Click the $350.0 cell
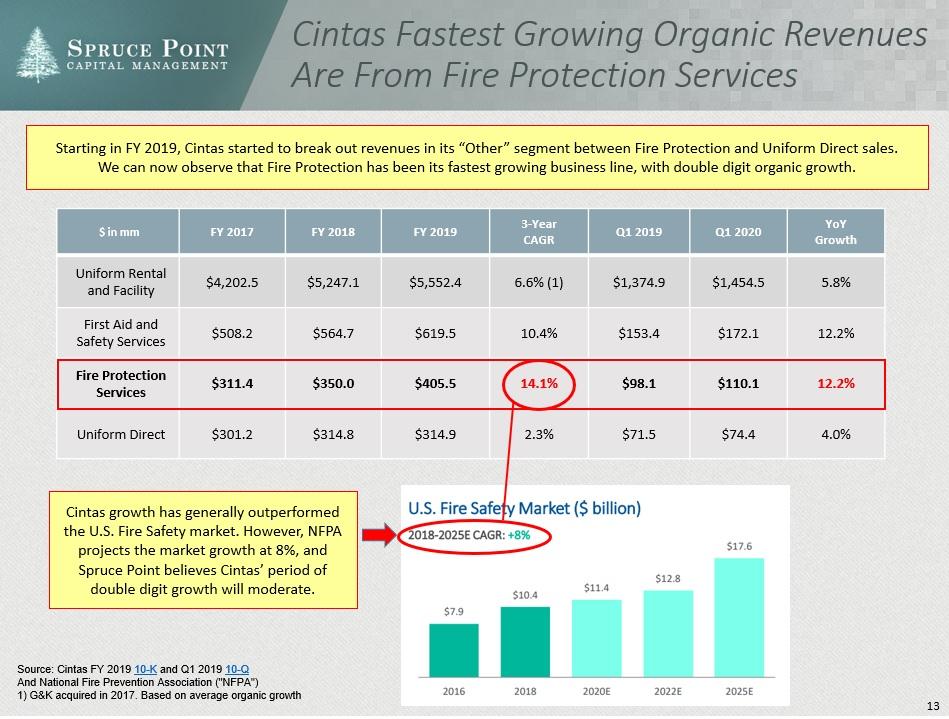 point(333,384)
